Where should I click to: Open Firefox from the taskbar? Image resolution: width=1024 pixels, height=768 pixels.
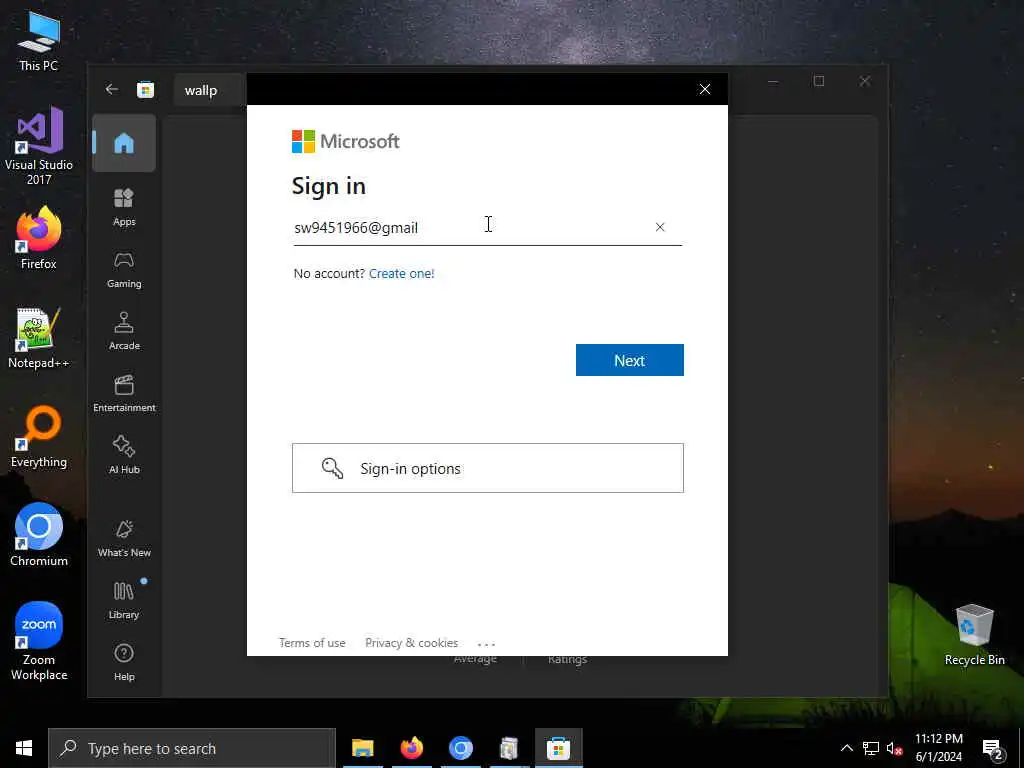(x=412, y=748)
